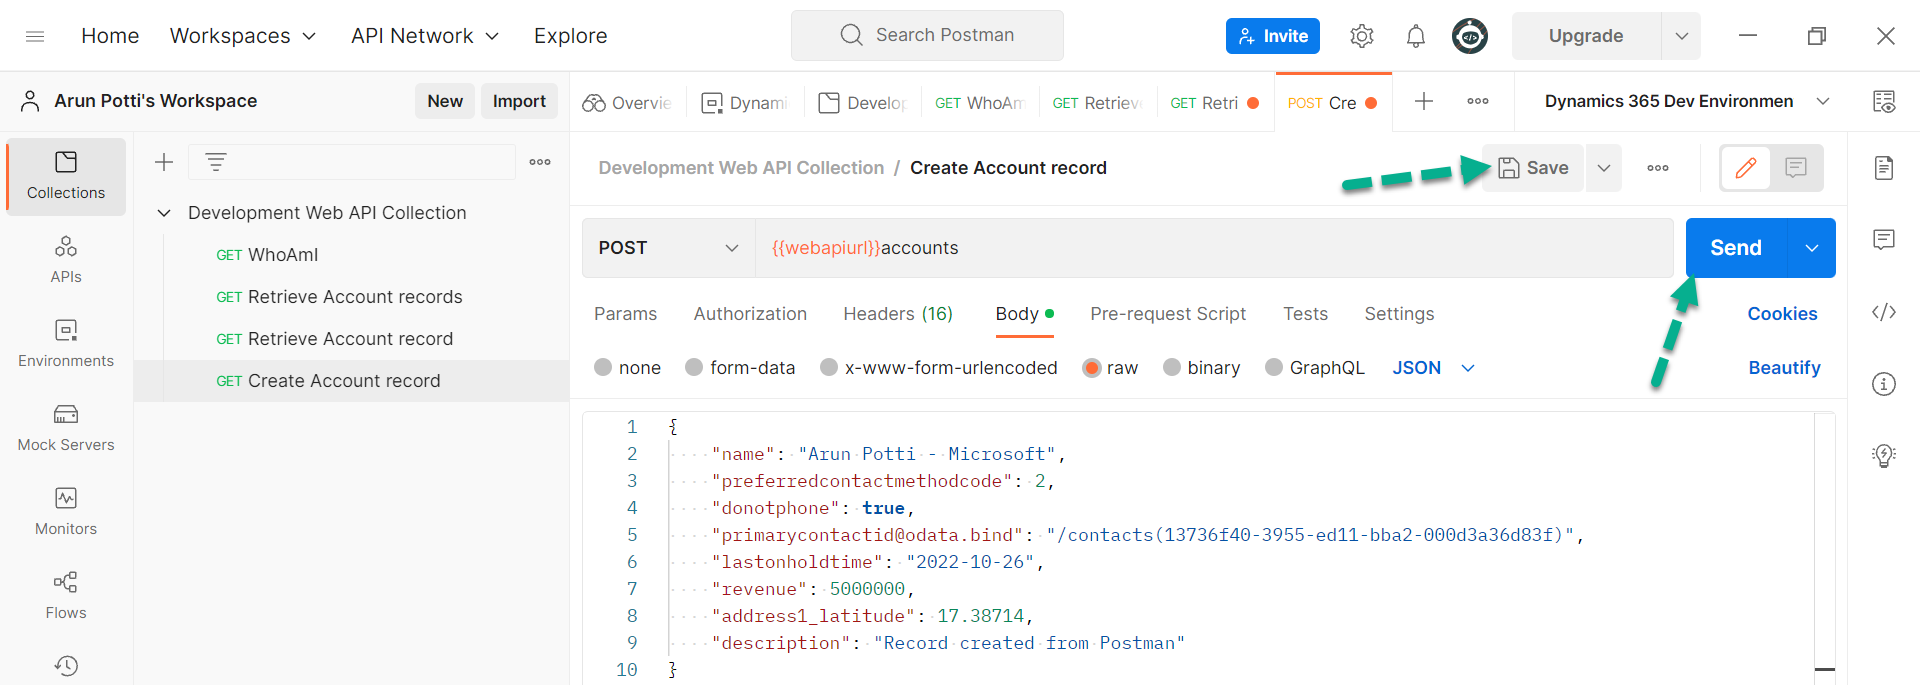This screenshot has width=1920, height=685.
Task: Open Code snippet icon
Action: pyautogui.click(x=1884, y=312)
